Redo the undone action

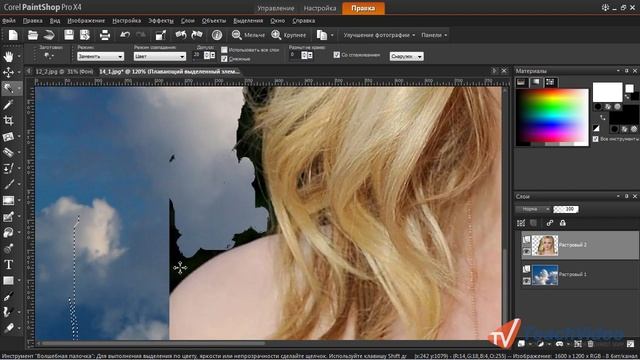[x=141, y=35]
